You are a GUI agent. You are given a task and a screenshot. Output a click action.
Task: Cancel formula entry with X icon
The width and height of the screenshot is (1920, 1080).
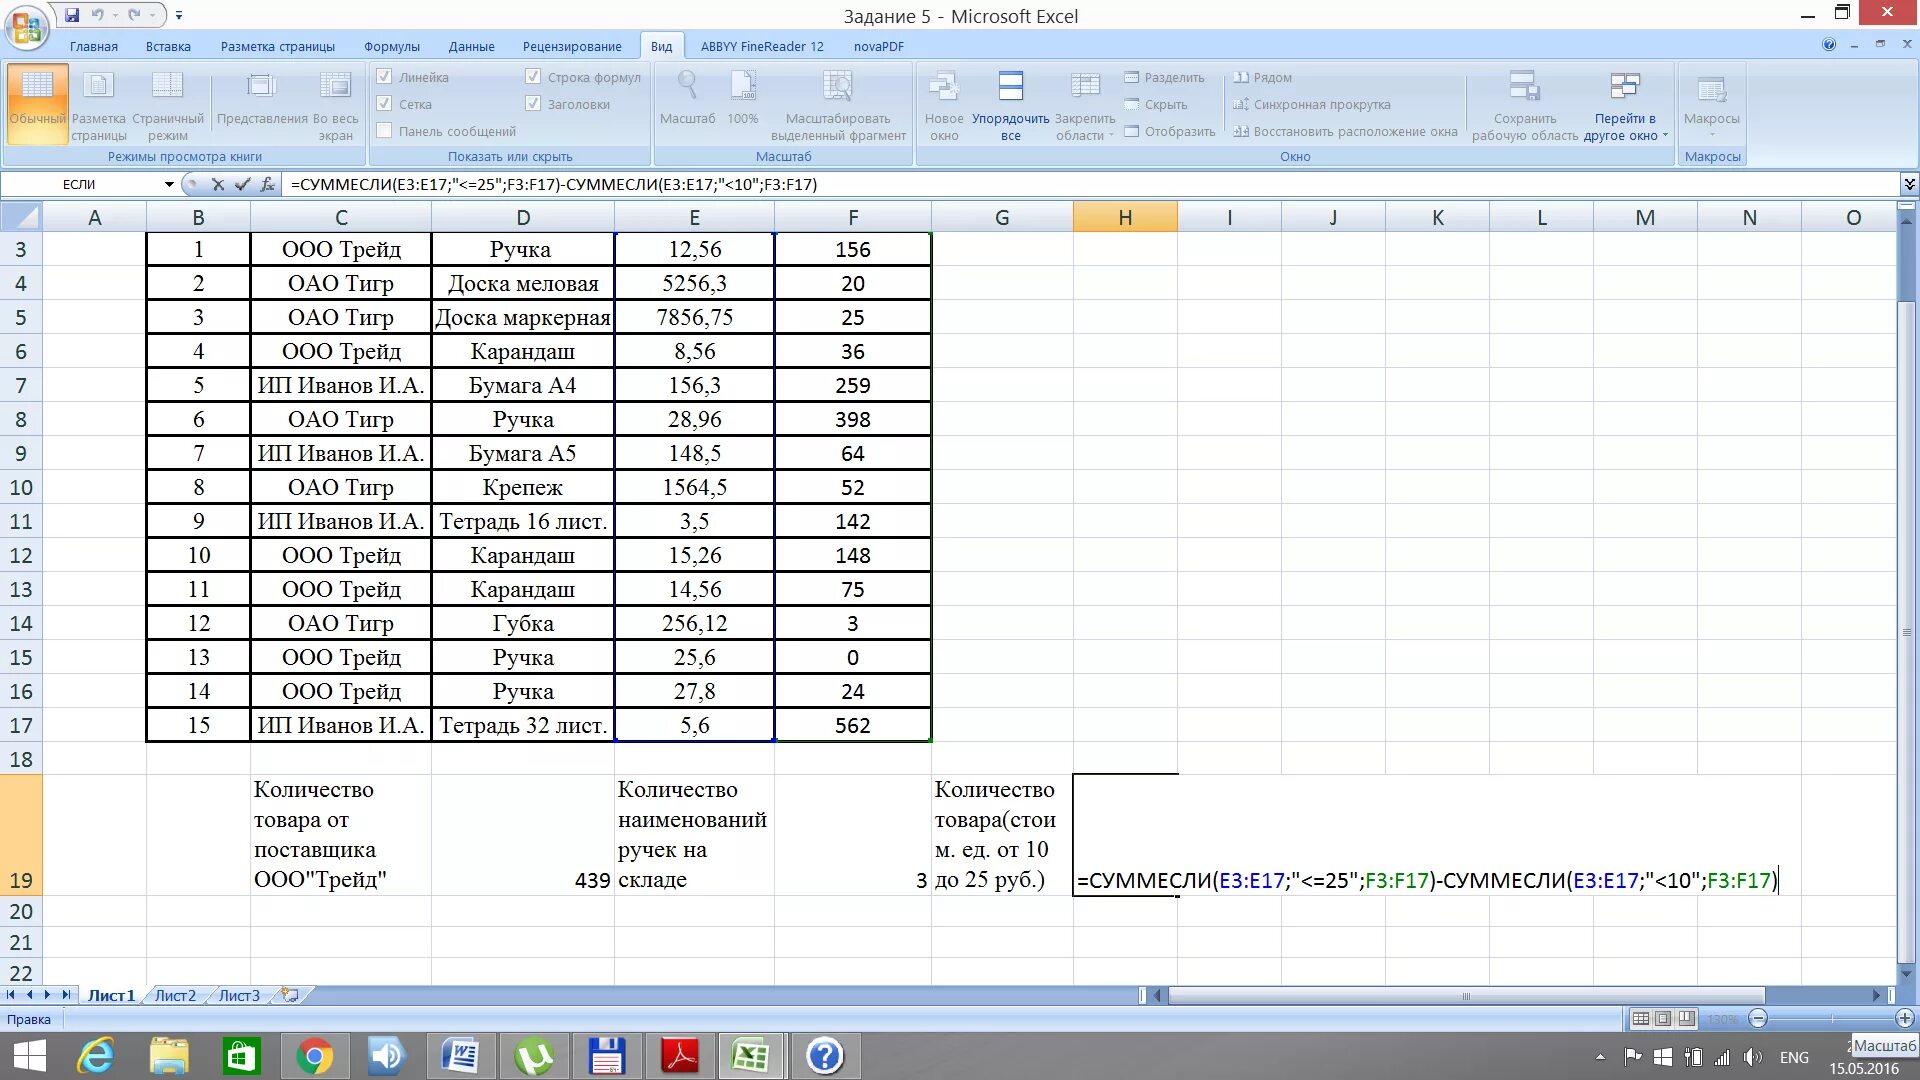click(217, 184)
